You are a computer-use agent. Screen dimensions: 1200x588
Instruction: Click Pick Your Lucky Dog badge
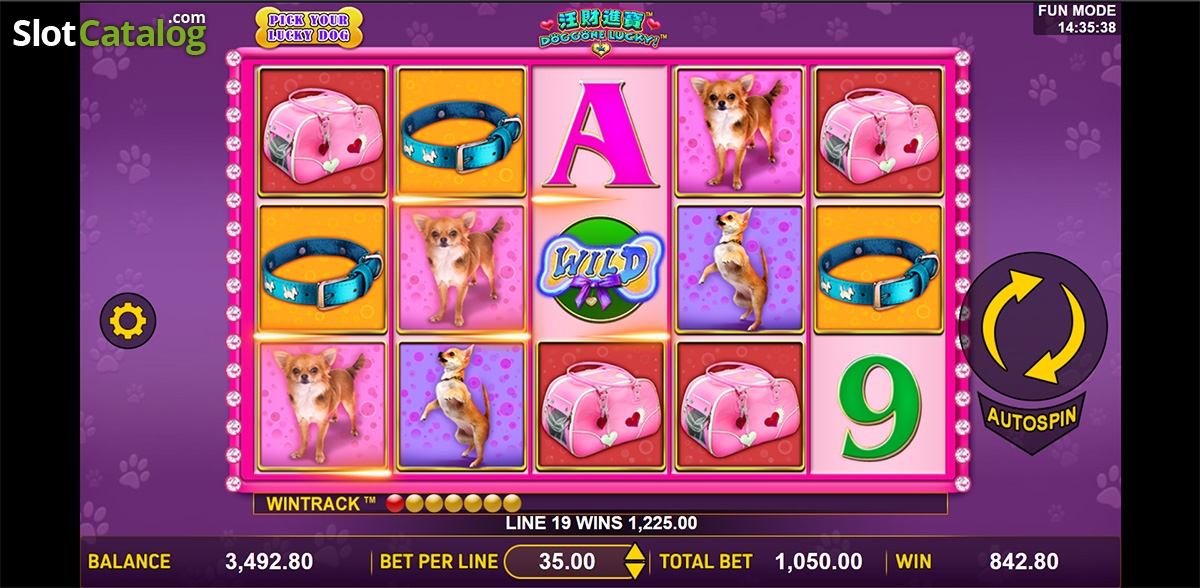(309, 27)
